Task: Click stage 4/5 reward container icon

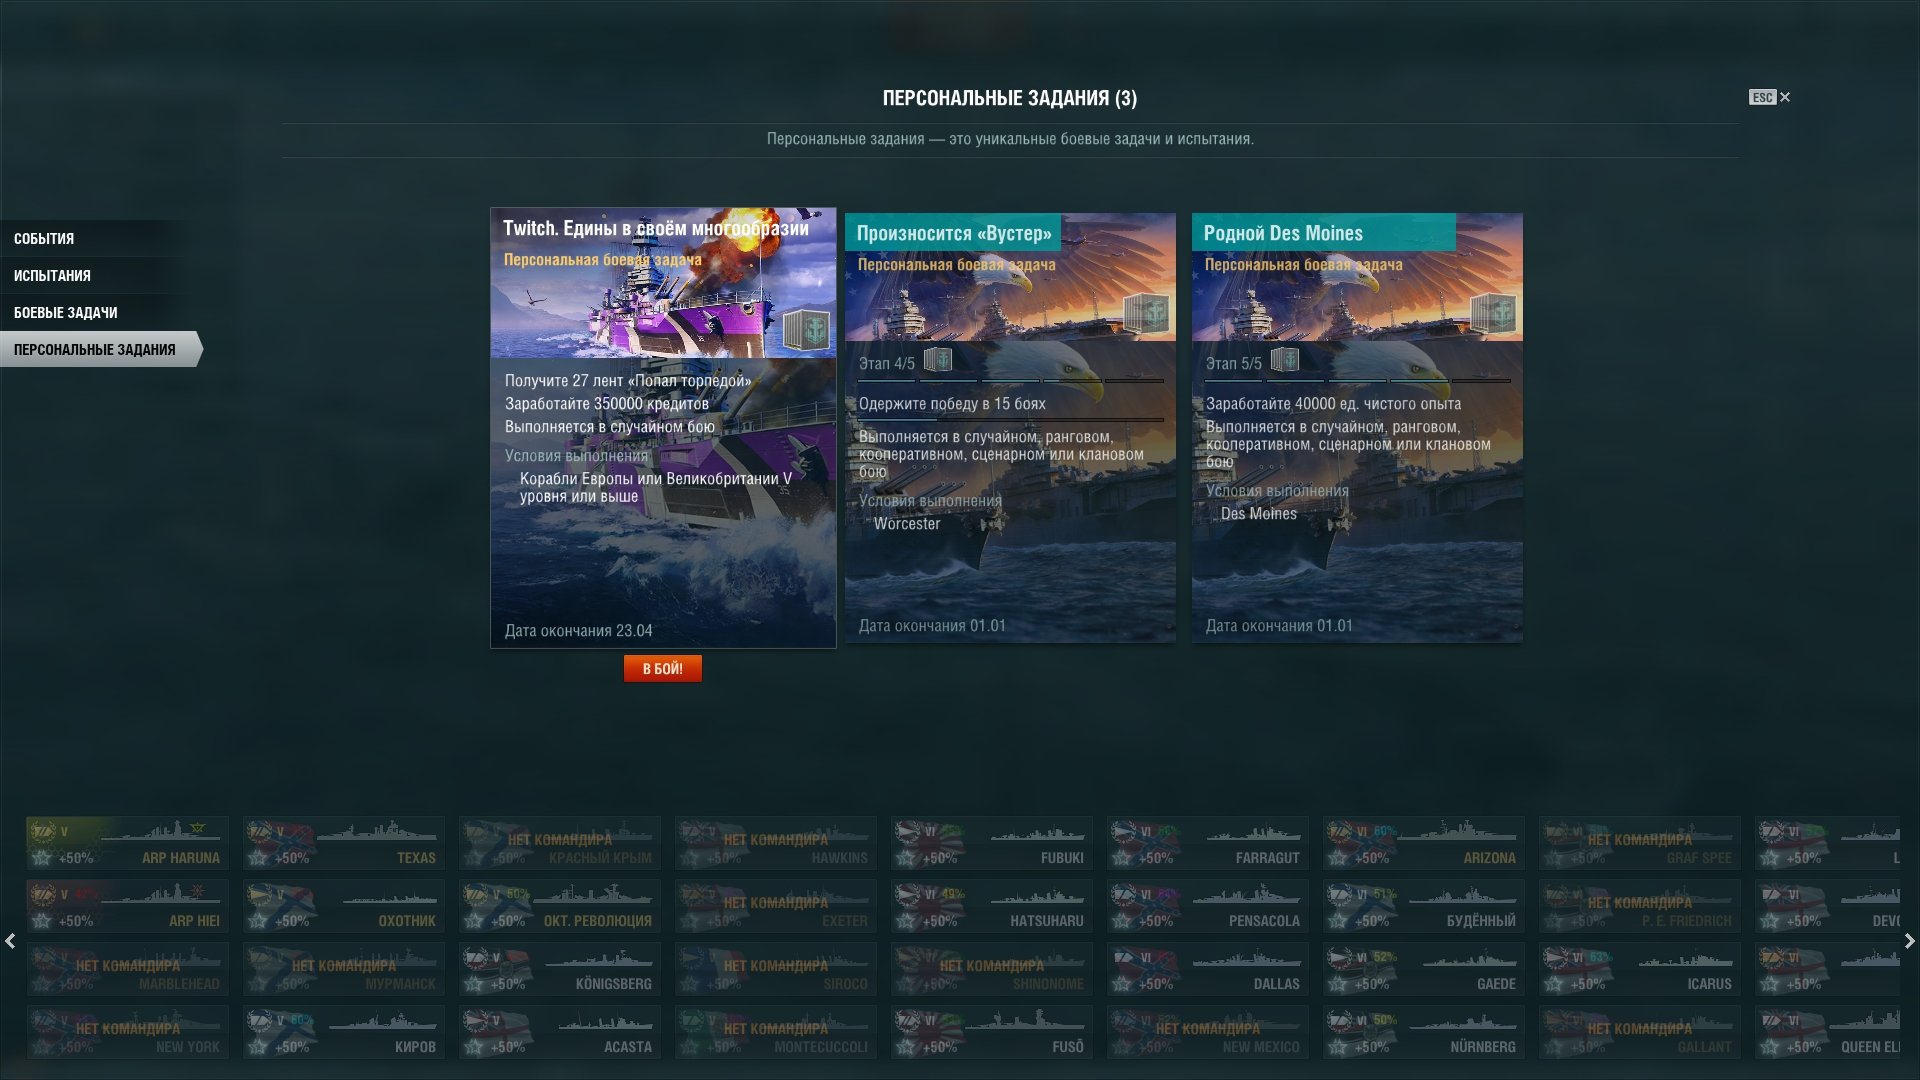Action: (938, 360)
